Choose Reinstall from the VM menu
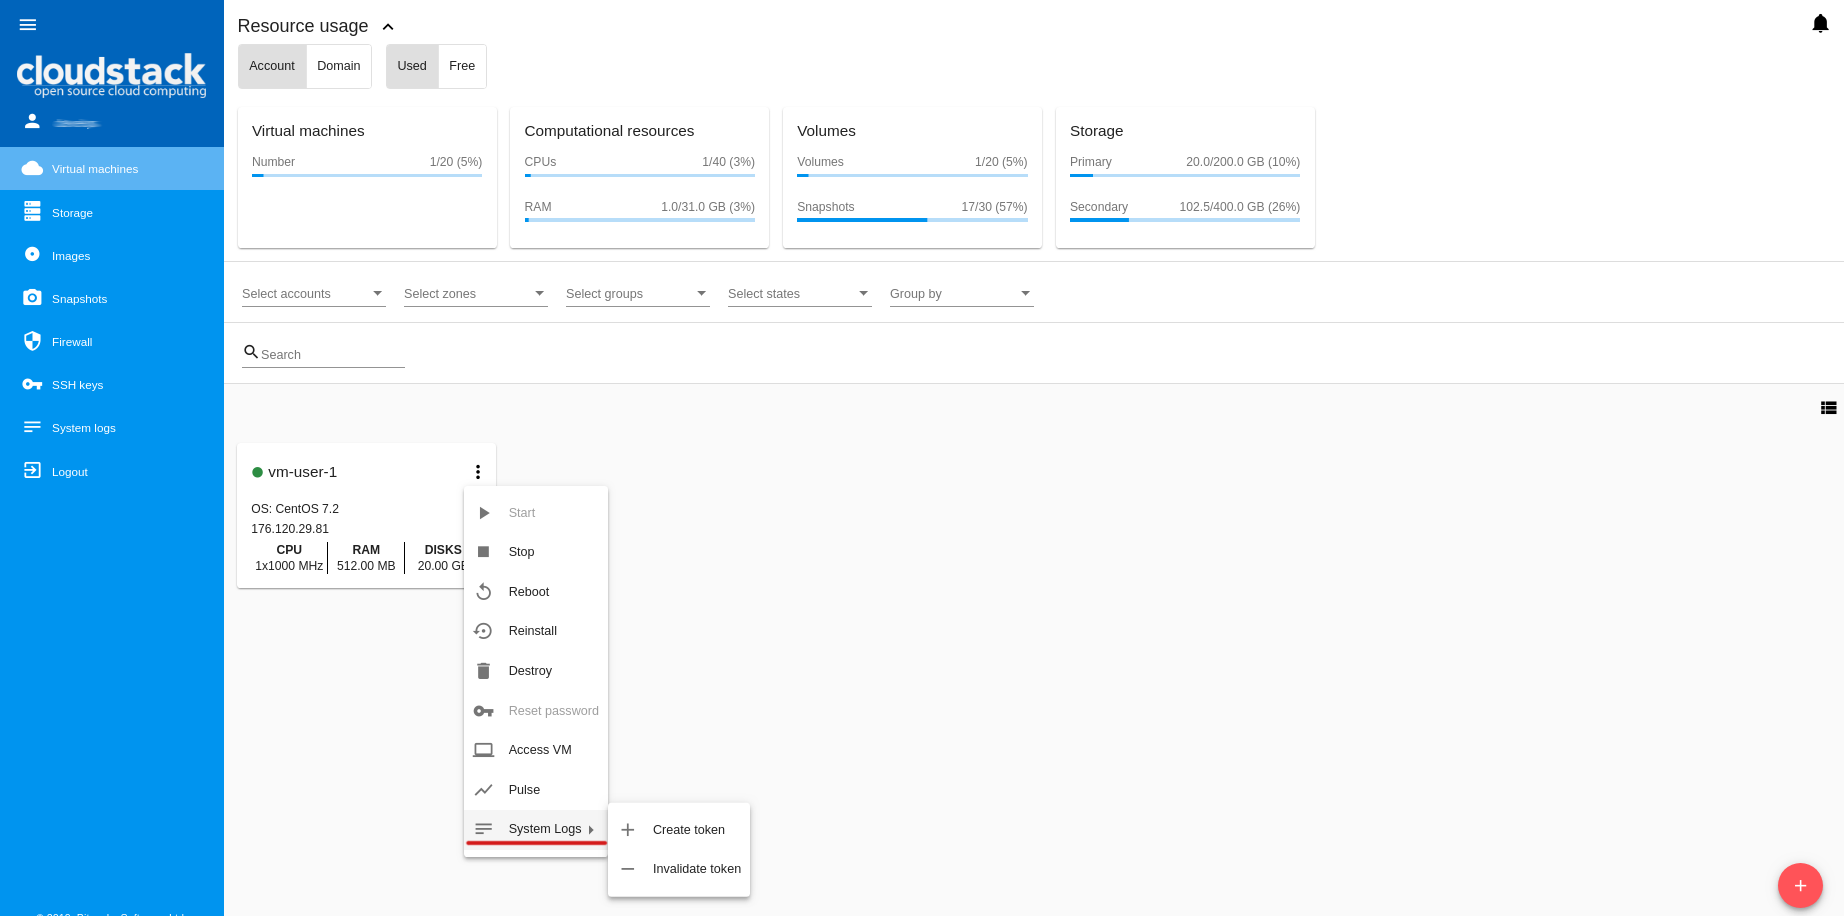 click(536, 631)
